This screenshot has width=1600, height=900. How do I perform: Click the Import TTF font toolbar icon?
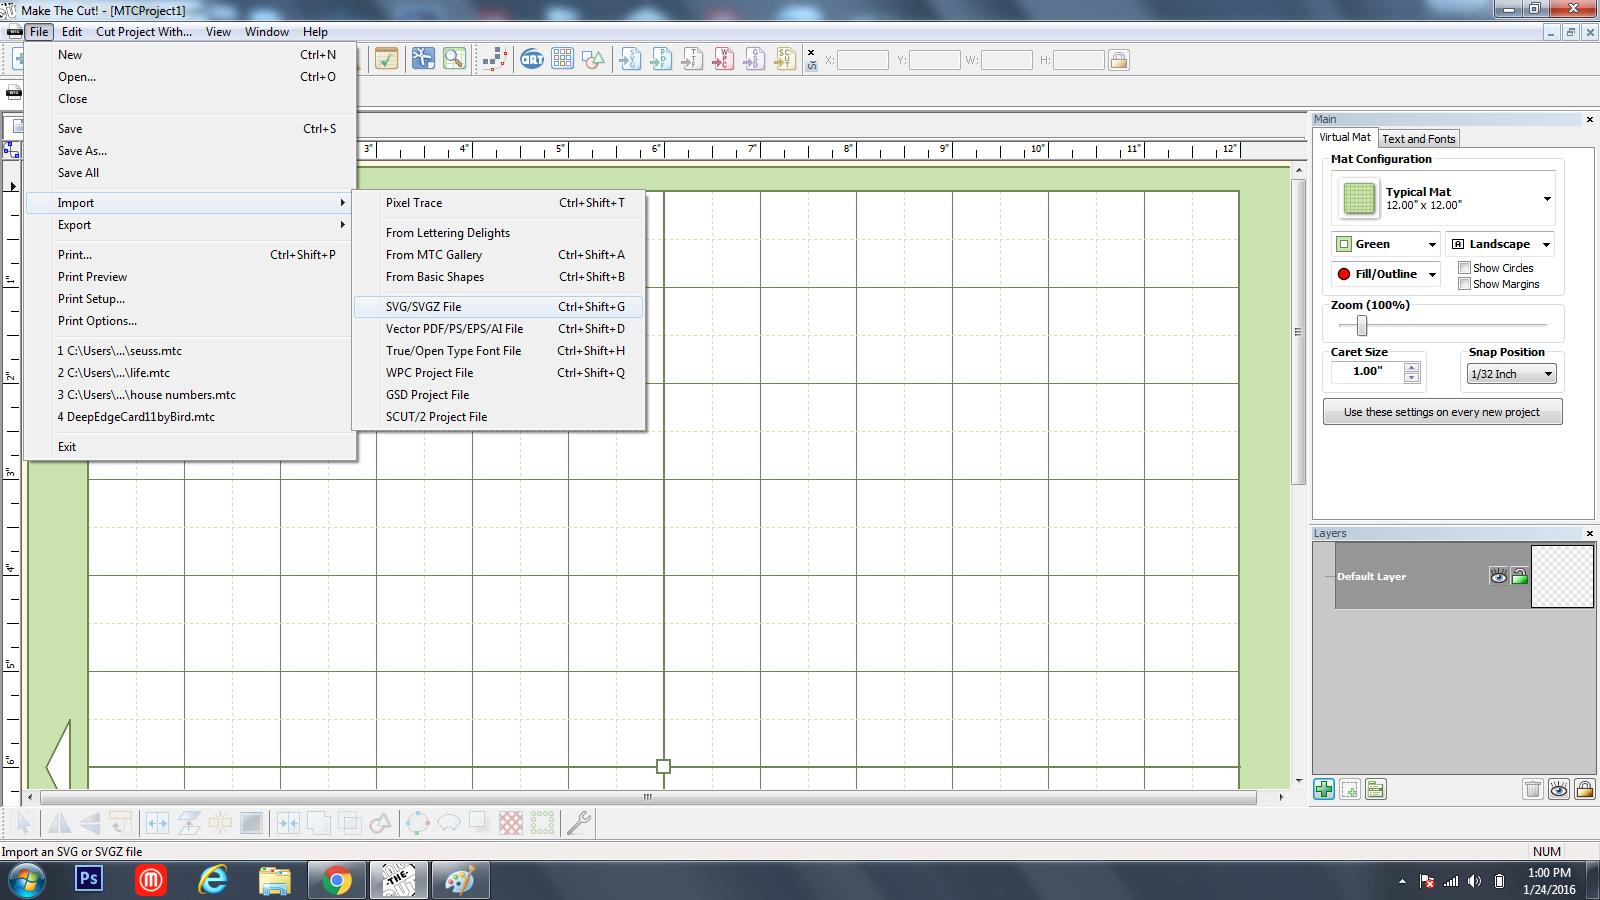[692, 59]
